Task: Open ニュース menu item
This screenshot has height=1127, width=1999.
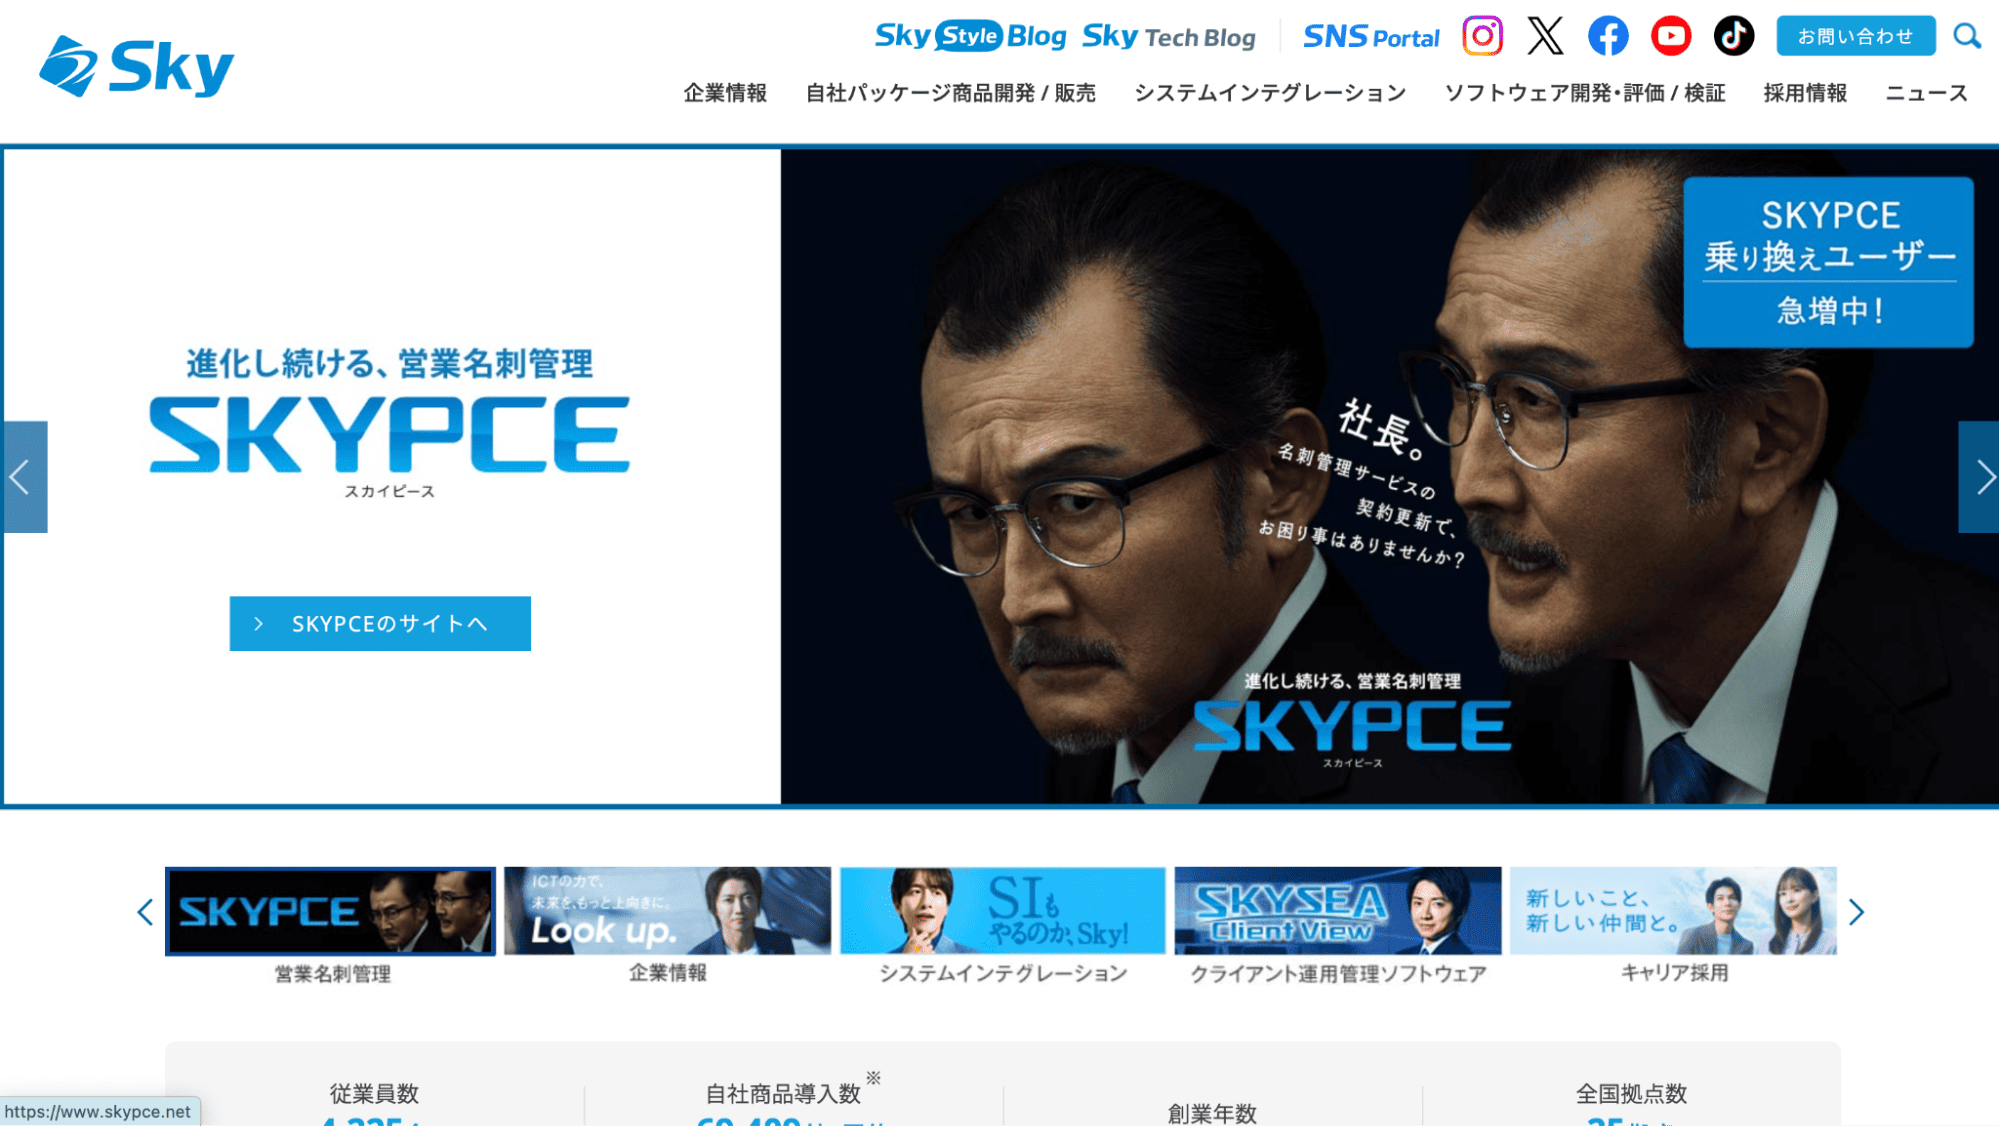Action: click(x=1926, y=93)
